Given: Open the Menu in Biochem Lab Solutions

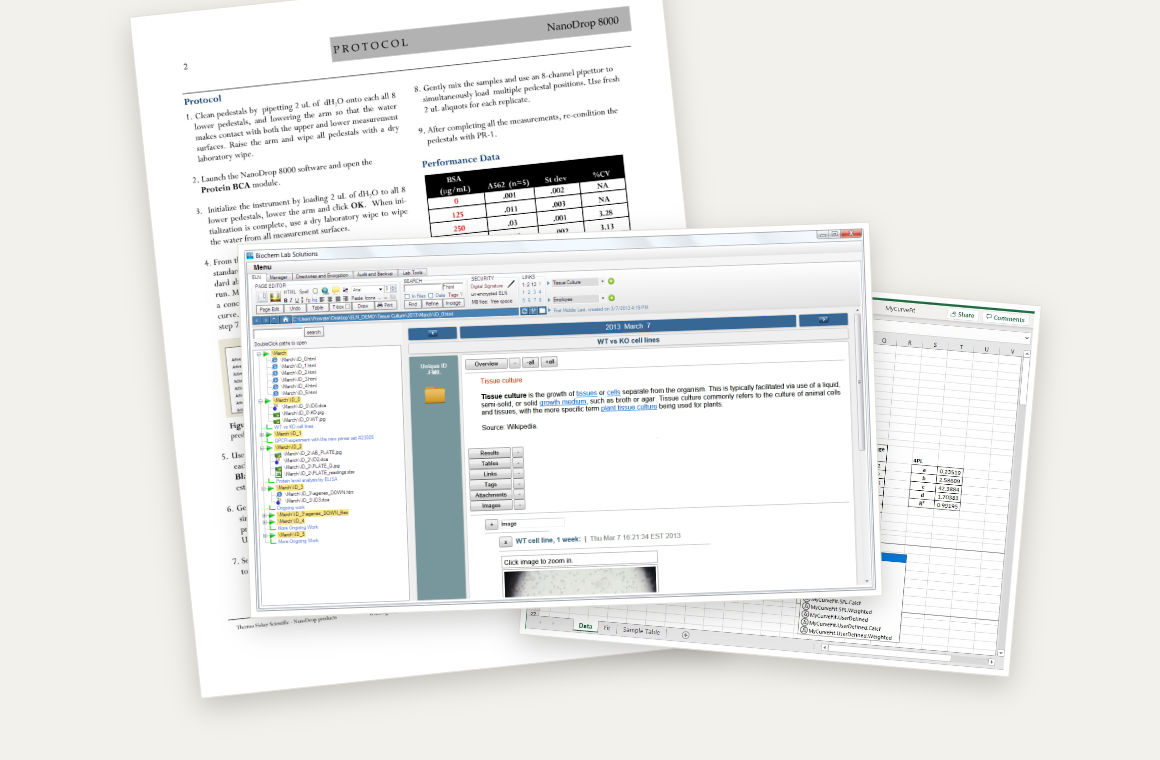Looking at the screenshot, I should click(262, 267).
